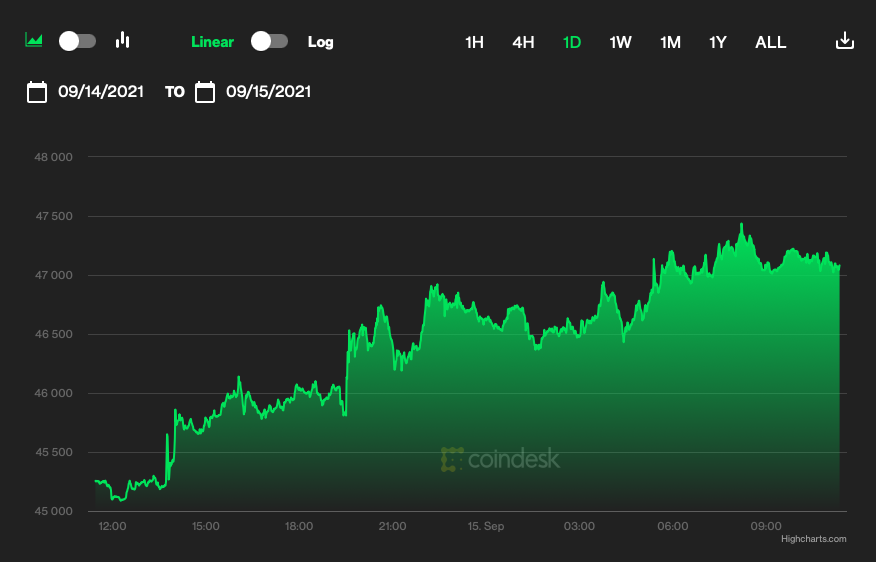Toggle chart type switch

77,41
